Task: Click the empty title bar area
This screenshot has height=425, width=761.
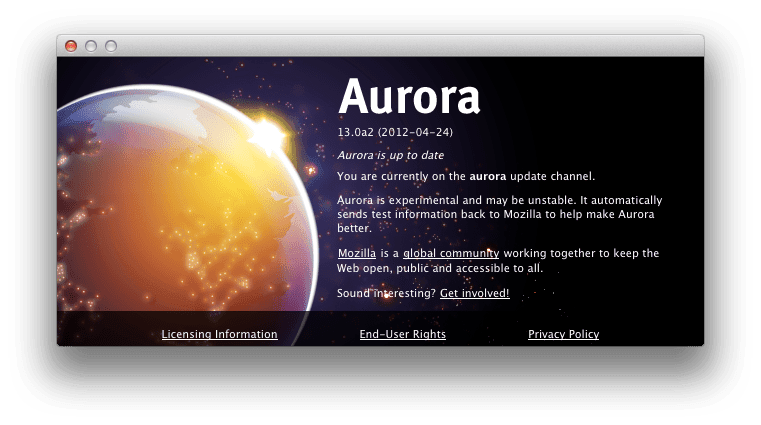Action: click(x=400, y=46)
